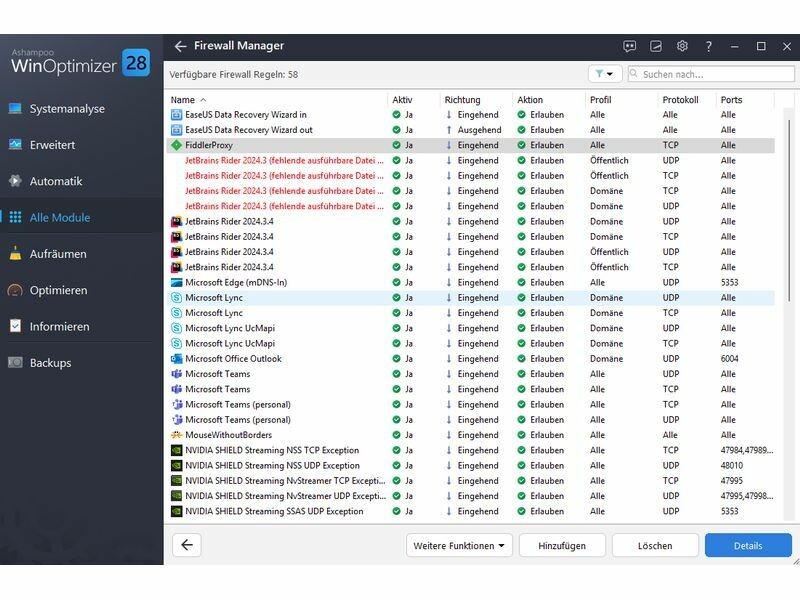800x600 pixels.
Task: Sort the list by the Name column header
Action: (x=183, y=100)
